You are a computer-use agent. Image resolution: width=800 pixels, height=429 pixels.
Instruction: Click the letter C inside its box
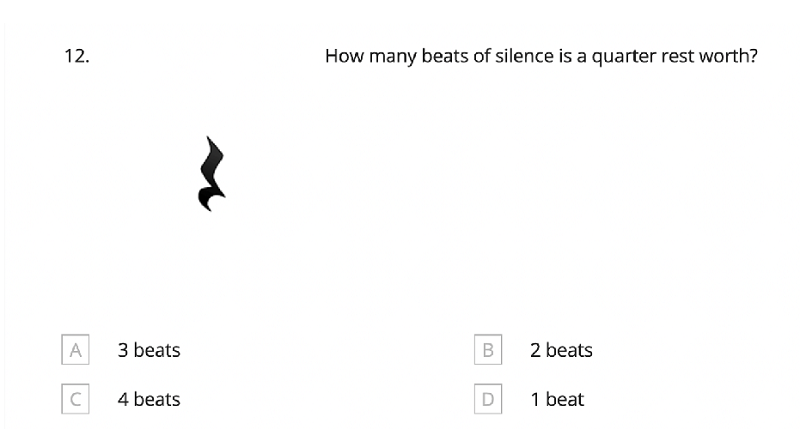pyautogui.click(x=76, y=399)
